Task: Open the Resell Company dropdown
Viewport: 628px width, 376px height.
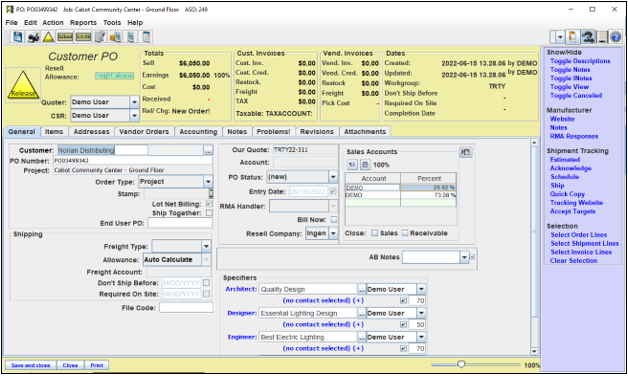Action: pos(333,233)
